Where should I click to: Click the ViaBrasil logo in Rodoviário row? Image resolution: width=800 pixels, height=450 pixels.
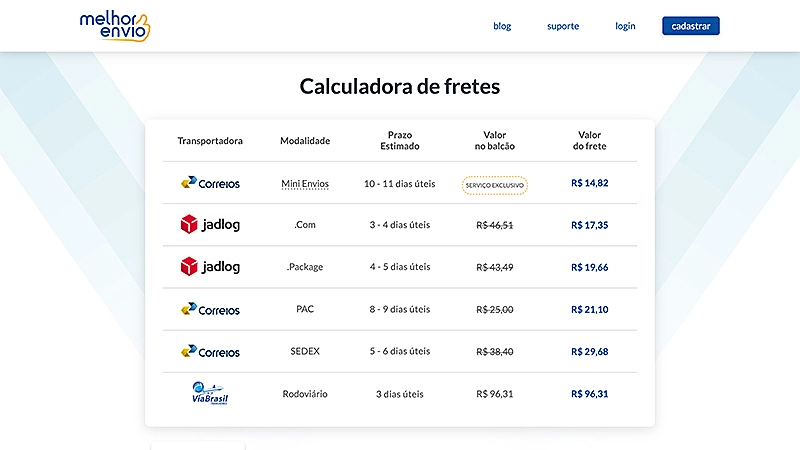click(210, 392)
